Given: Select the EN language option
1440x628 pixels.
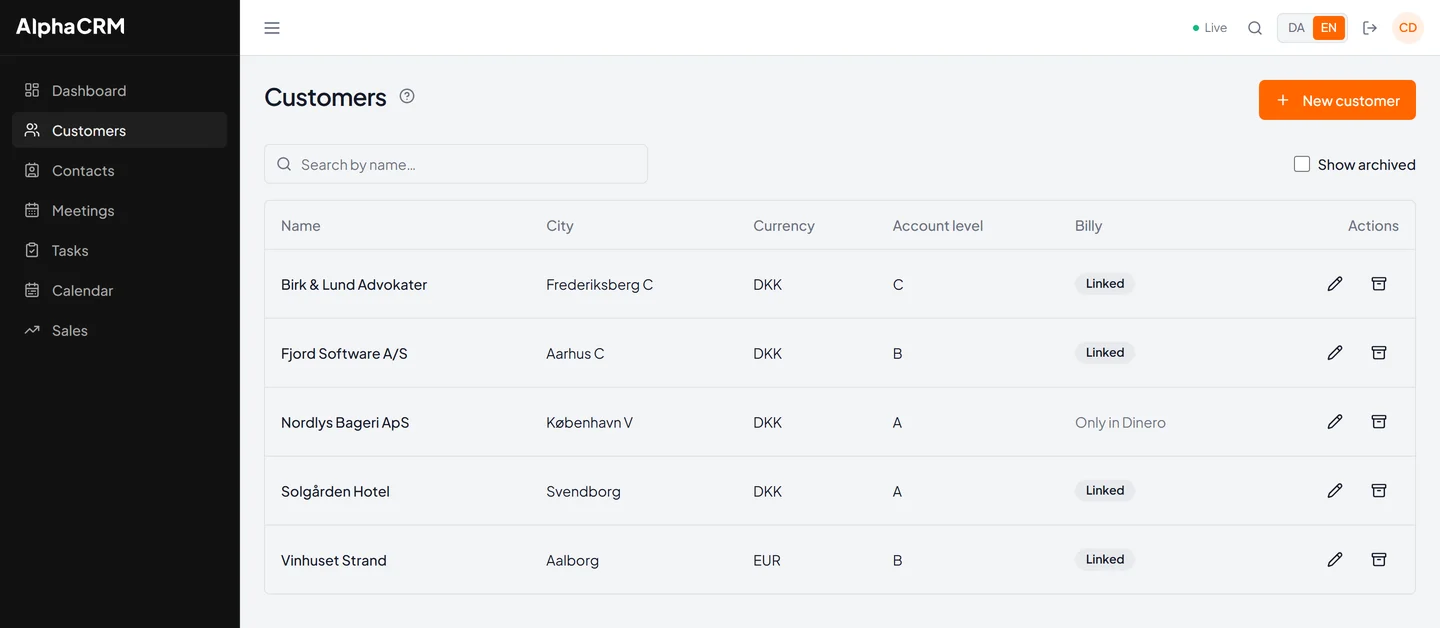Looking at the screenshot, I should (x=1329, y=28).
